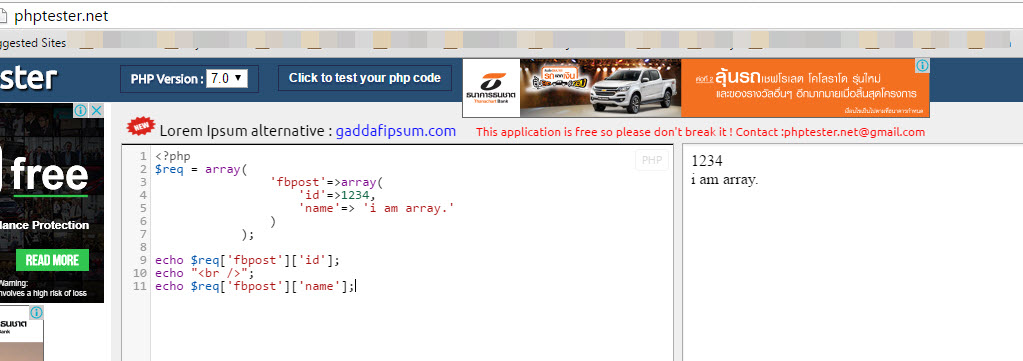Click the left sidebar ad info icon
This screenshot has width=1023, height=361.
click(x=81, y=110)
